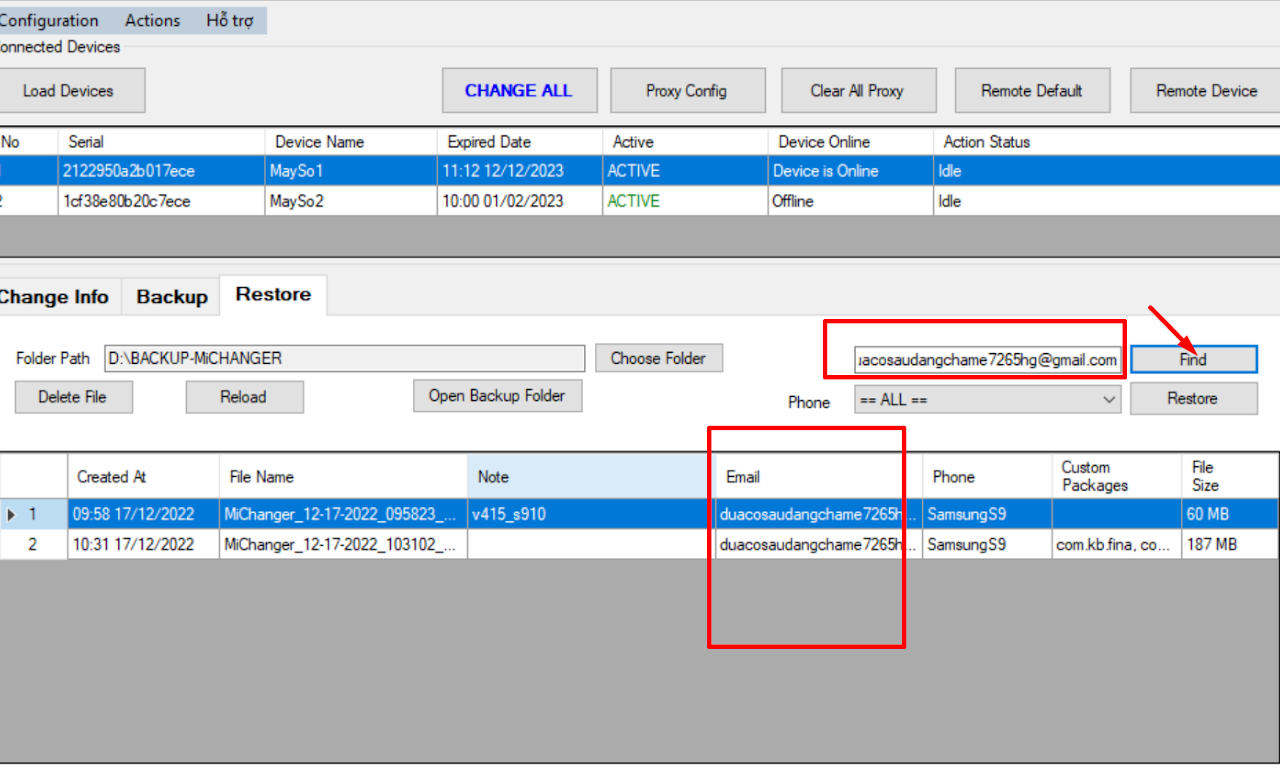Select row indicator arrow of backup 1
The height and width of the screenshot is (774, 1280).
(12, 515)
